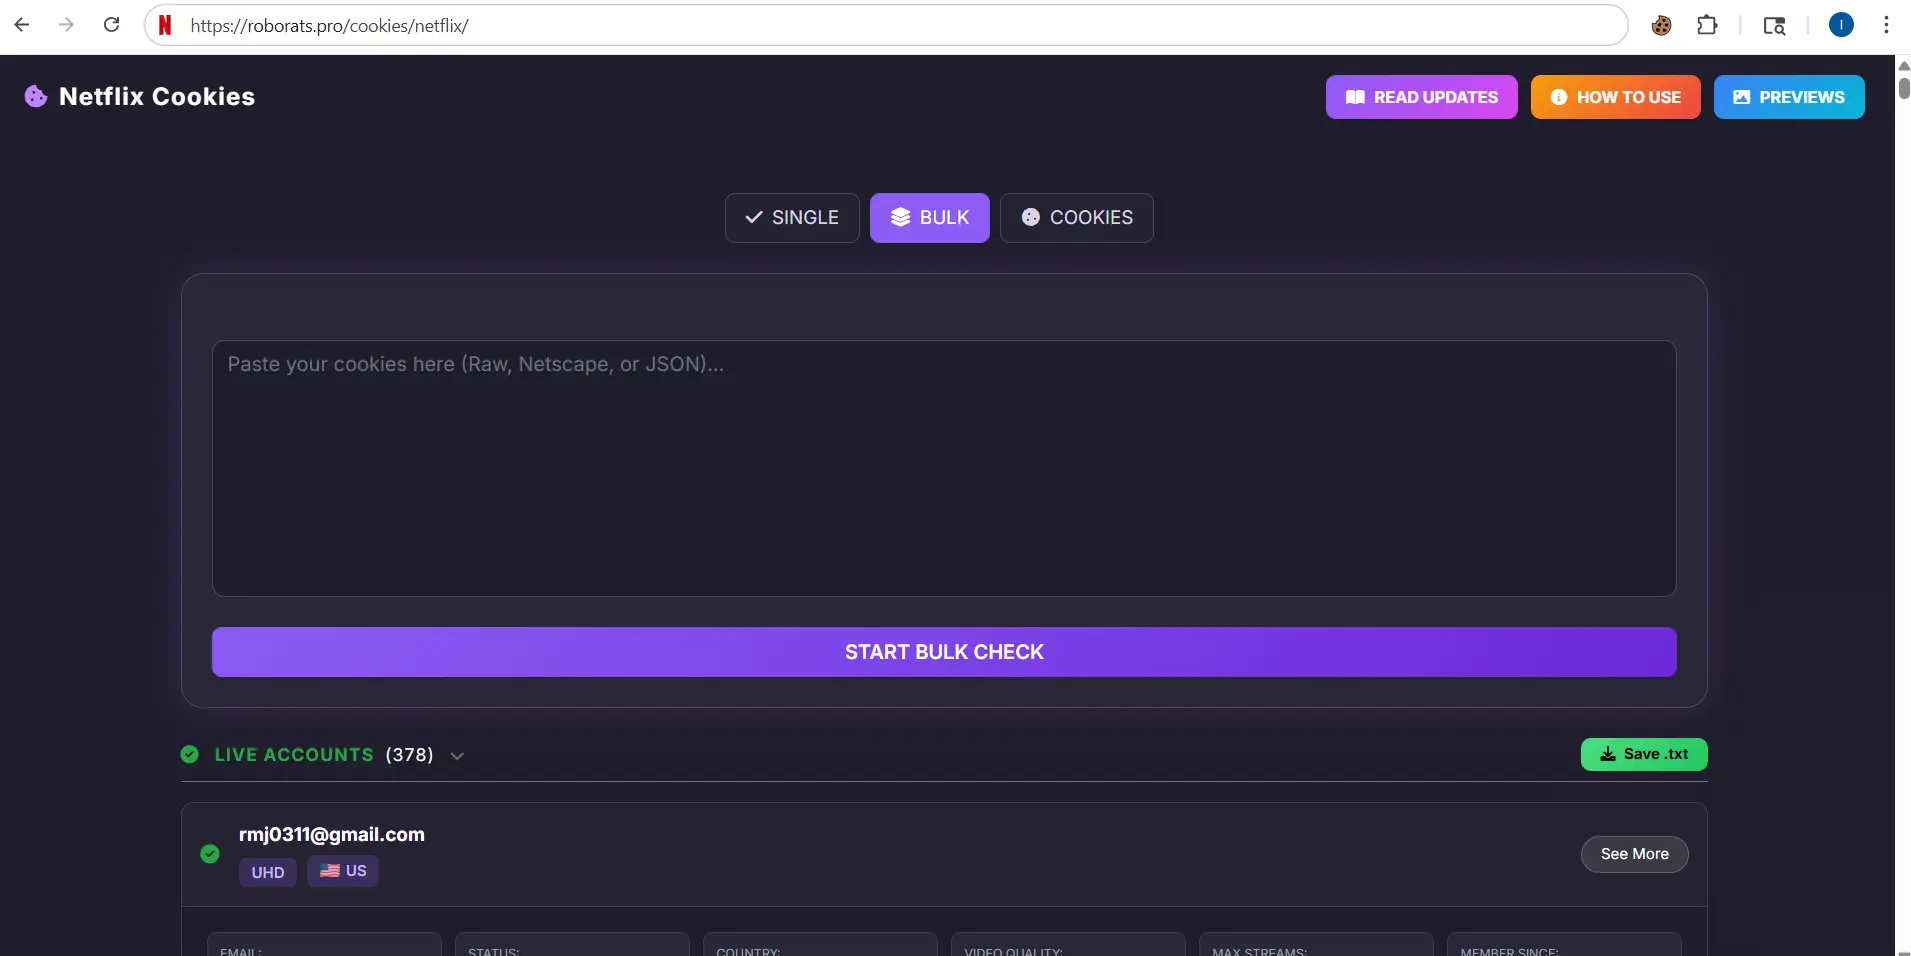Click the scrollbar up arrow
The image size is (1911, 956).
(1903, 65)
